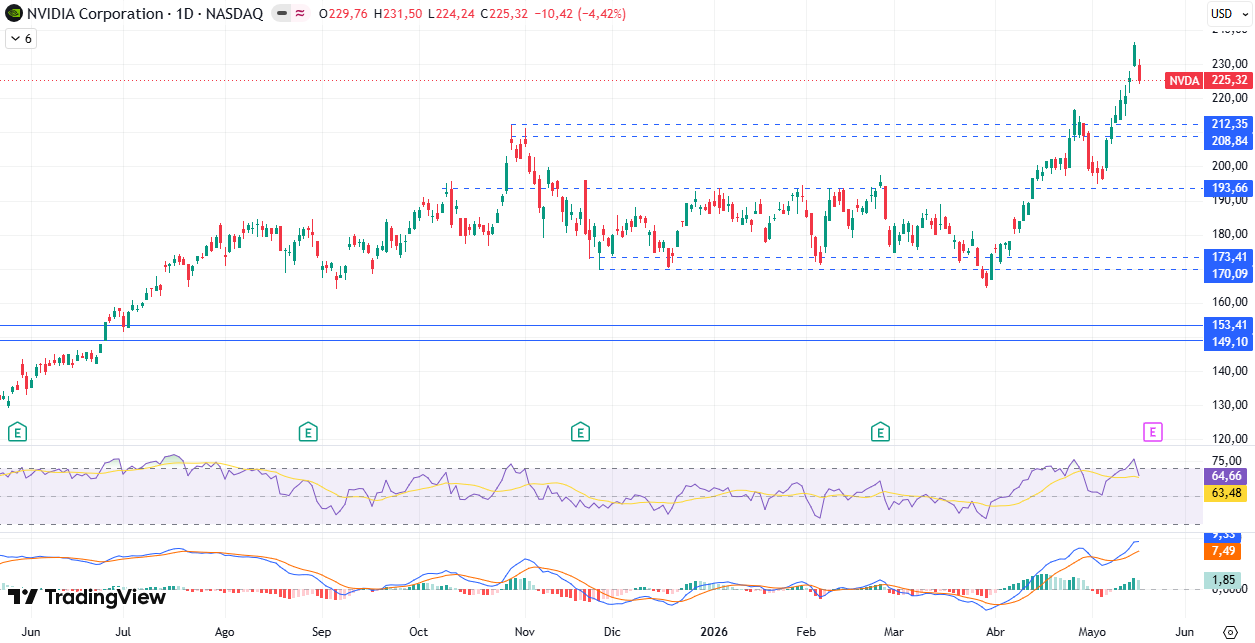1255x643 pixels.
Task: Click the 153,41 horizontal line label
Action: (x=1229, y=325)
